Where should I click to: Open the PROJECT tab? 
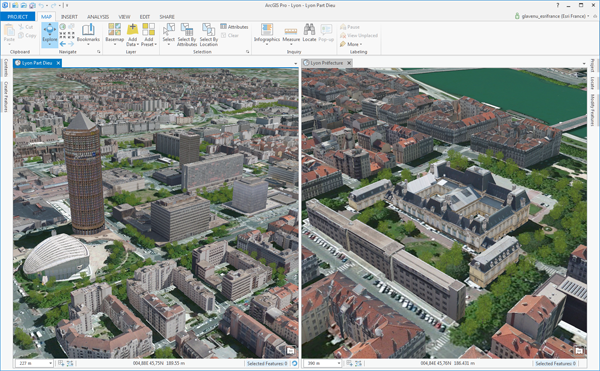pyautogui.click(x=18, y=16)
